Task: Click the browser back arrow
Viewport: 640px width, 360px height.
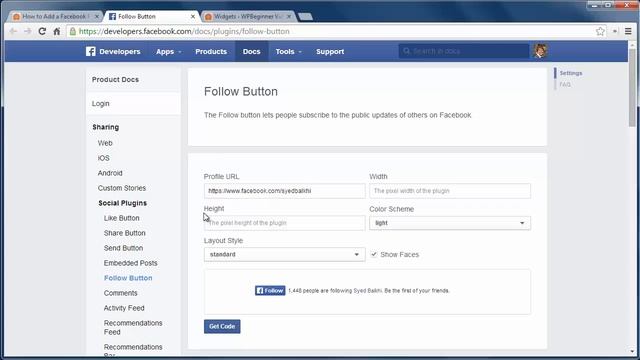Action: click(x=13, y=31)
